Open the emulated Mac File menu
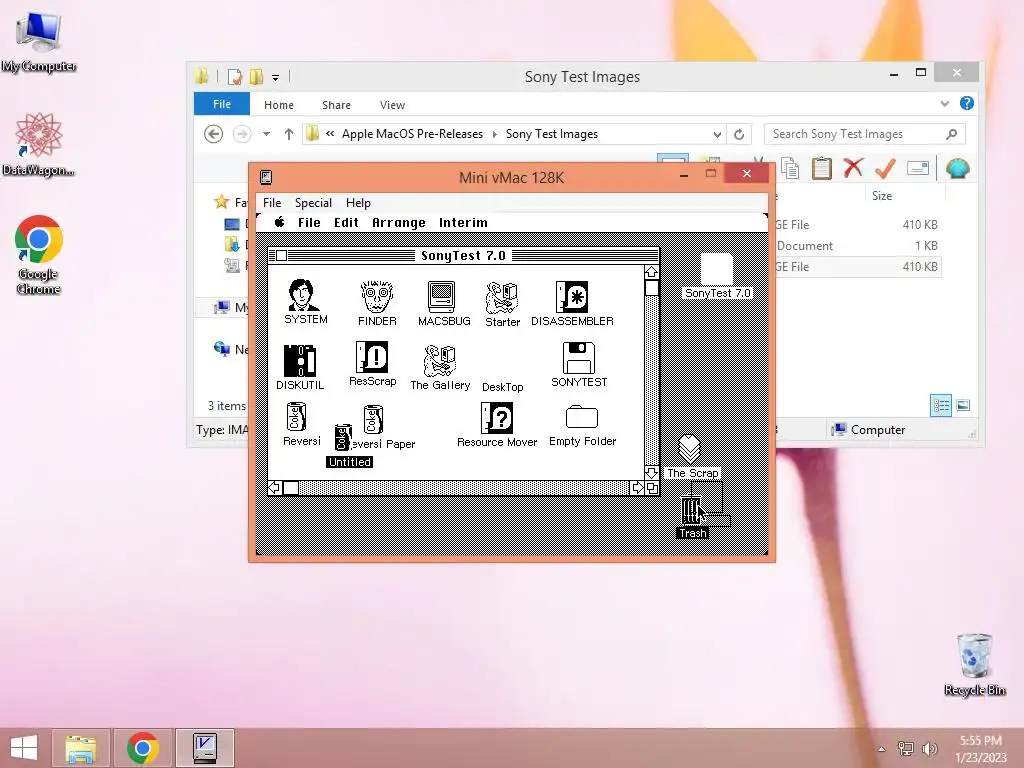This screenshot has width=1024, height=768. coord(309,223)
